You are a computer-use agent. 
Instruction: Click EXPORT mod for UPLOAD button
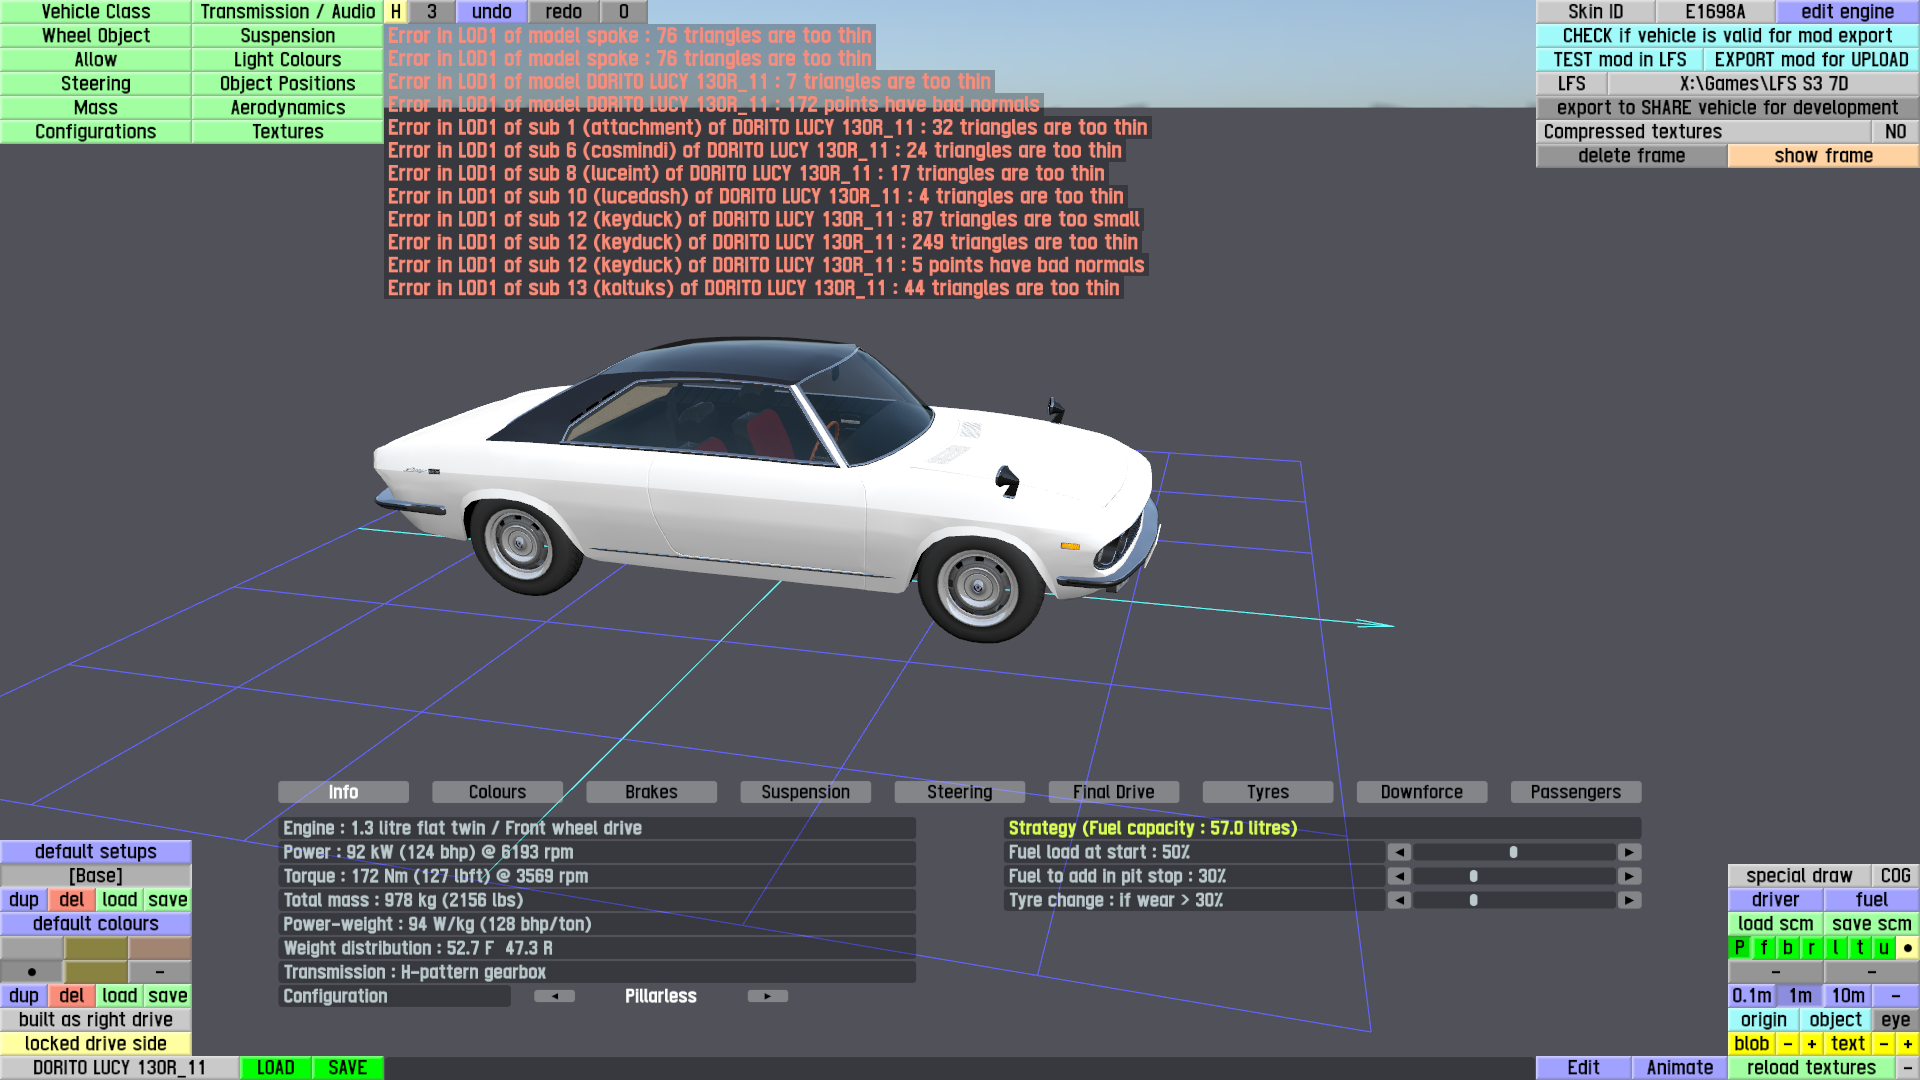pyautogui.click(x=1811, y=60)
